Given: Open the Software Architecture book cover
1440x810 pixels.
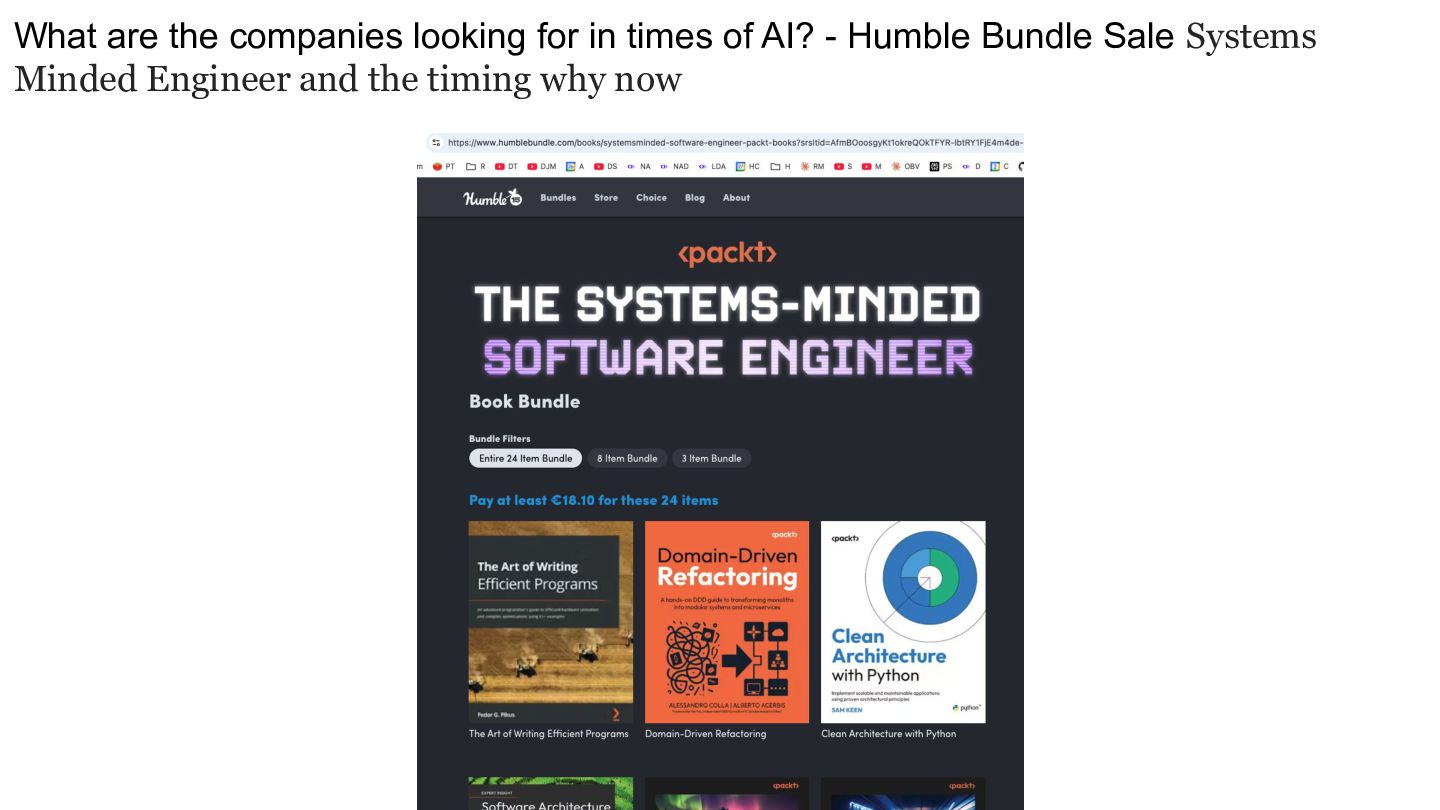Looking at the screenshot, I should 551,794.
